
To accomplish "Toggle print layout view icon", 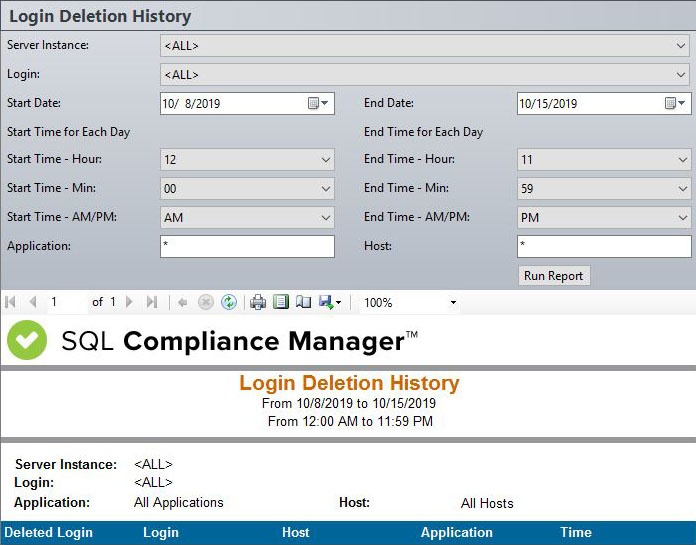I will click(x=281, y=302).
